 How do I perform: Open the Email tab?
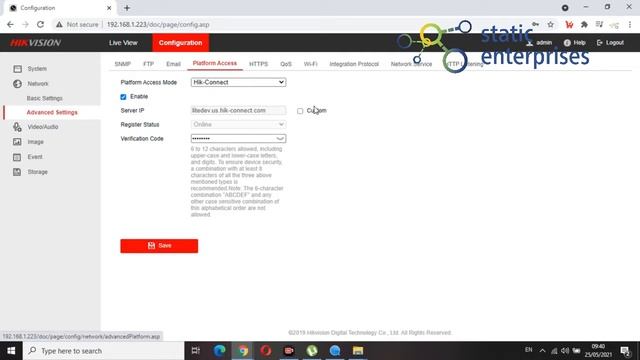(x=173, y=64)
